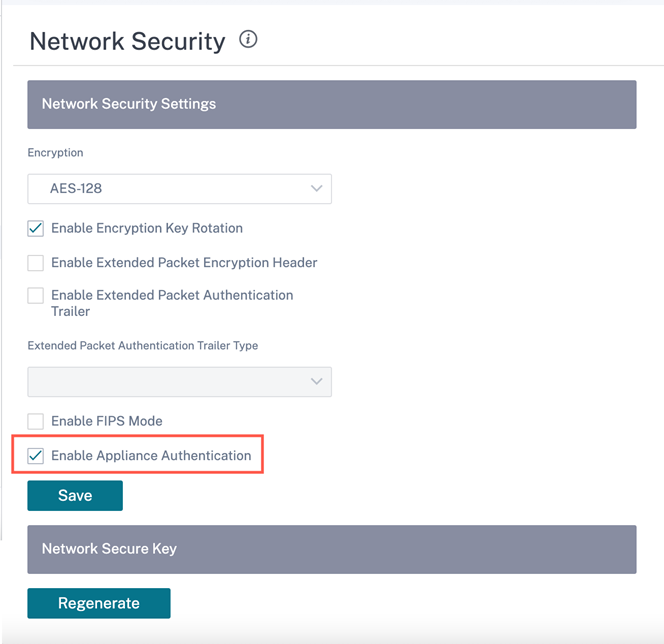Image resolution: width=664 pixels, height=644 pixels.
Task: Click the 'Encryption' field label
Action: coord(55,153)
